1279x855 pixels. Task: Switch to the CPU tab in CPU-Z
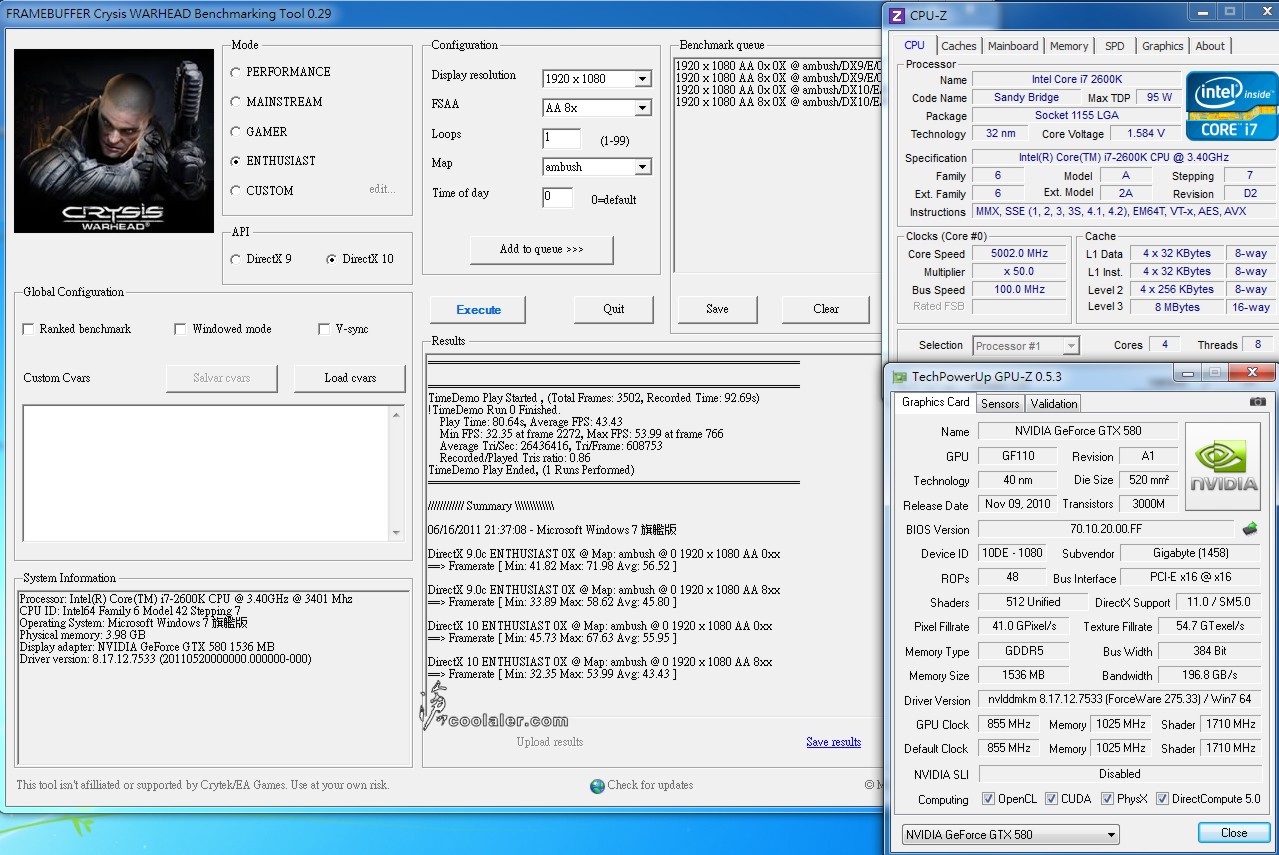pos(914,46)
